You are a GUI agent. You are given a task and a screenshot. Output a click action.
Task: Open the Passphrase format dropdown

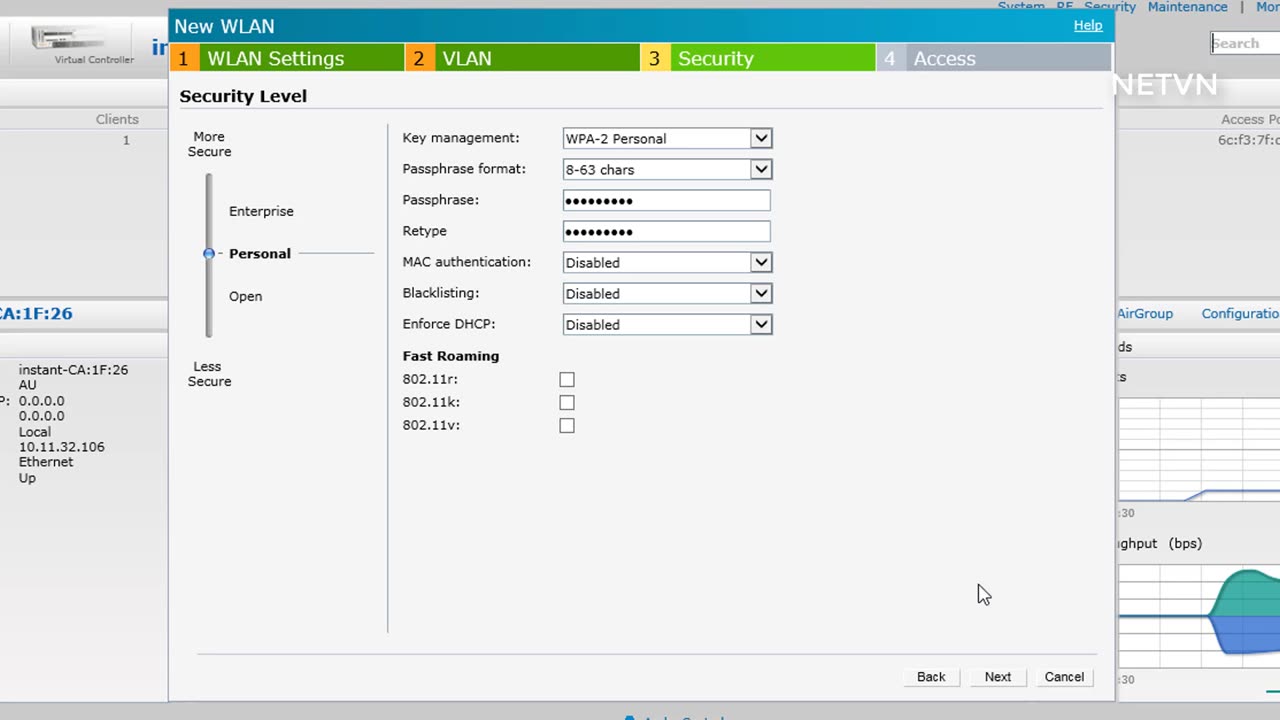(x=667, y=170)
